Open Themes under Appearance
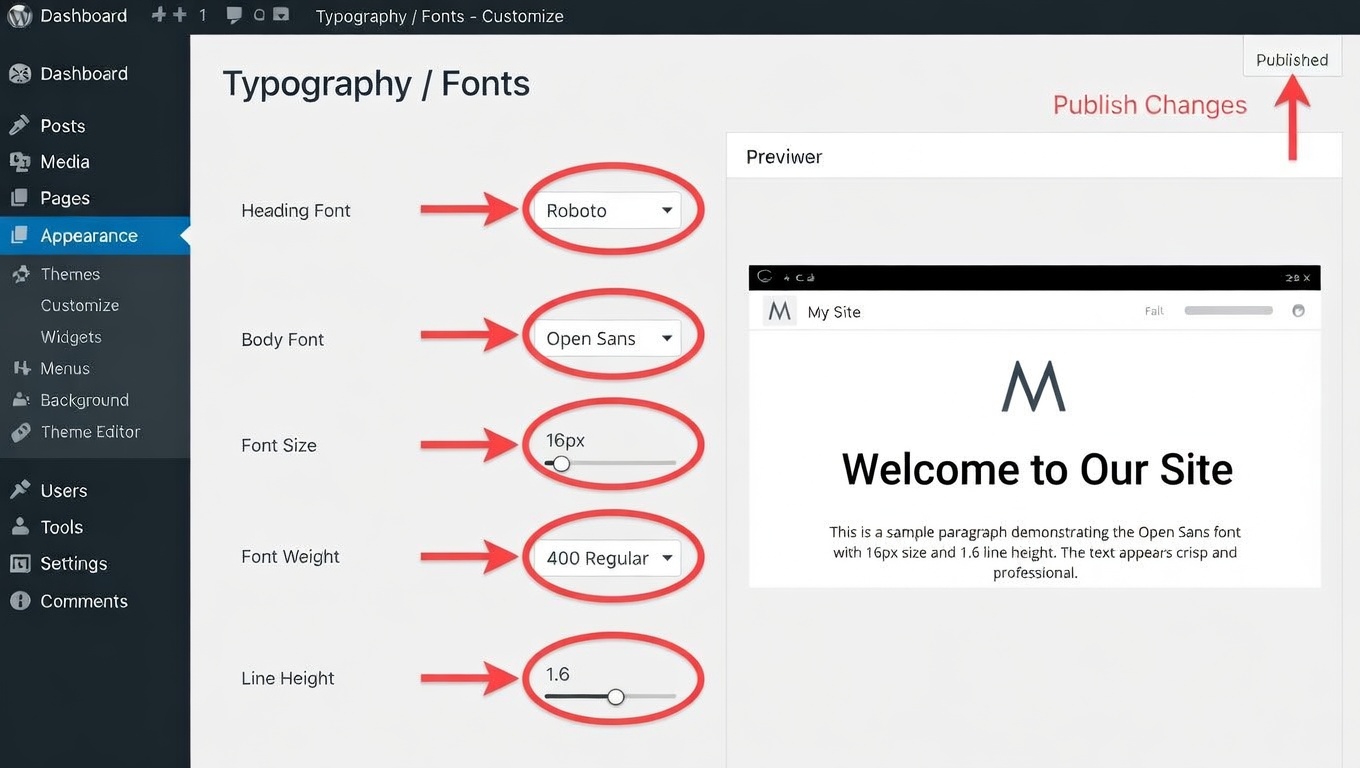 coord(70,274)
